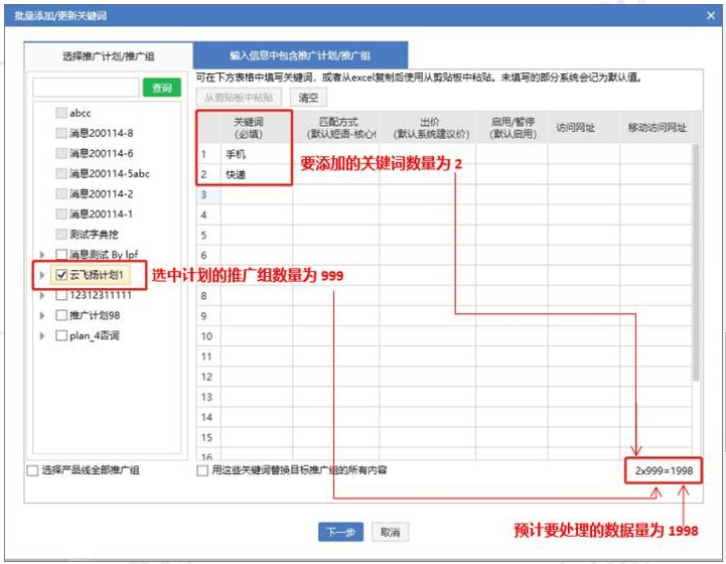
Task: Expand the 云飞扬计划1 tree node
Action: coord(42,275)
